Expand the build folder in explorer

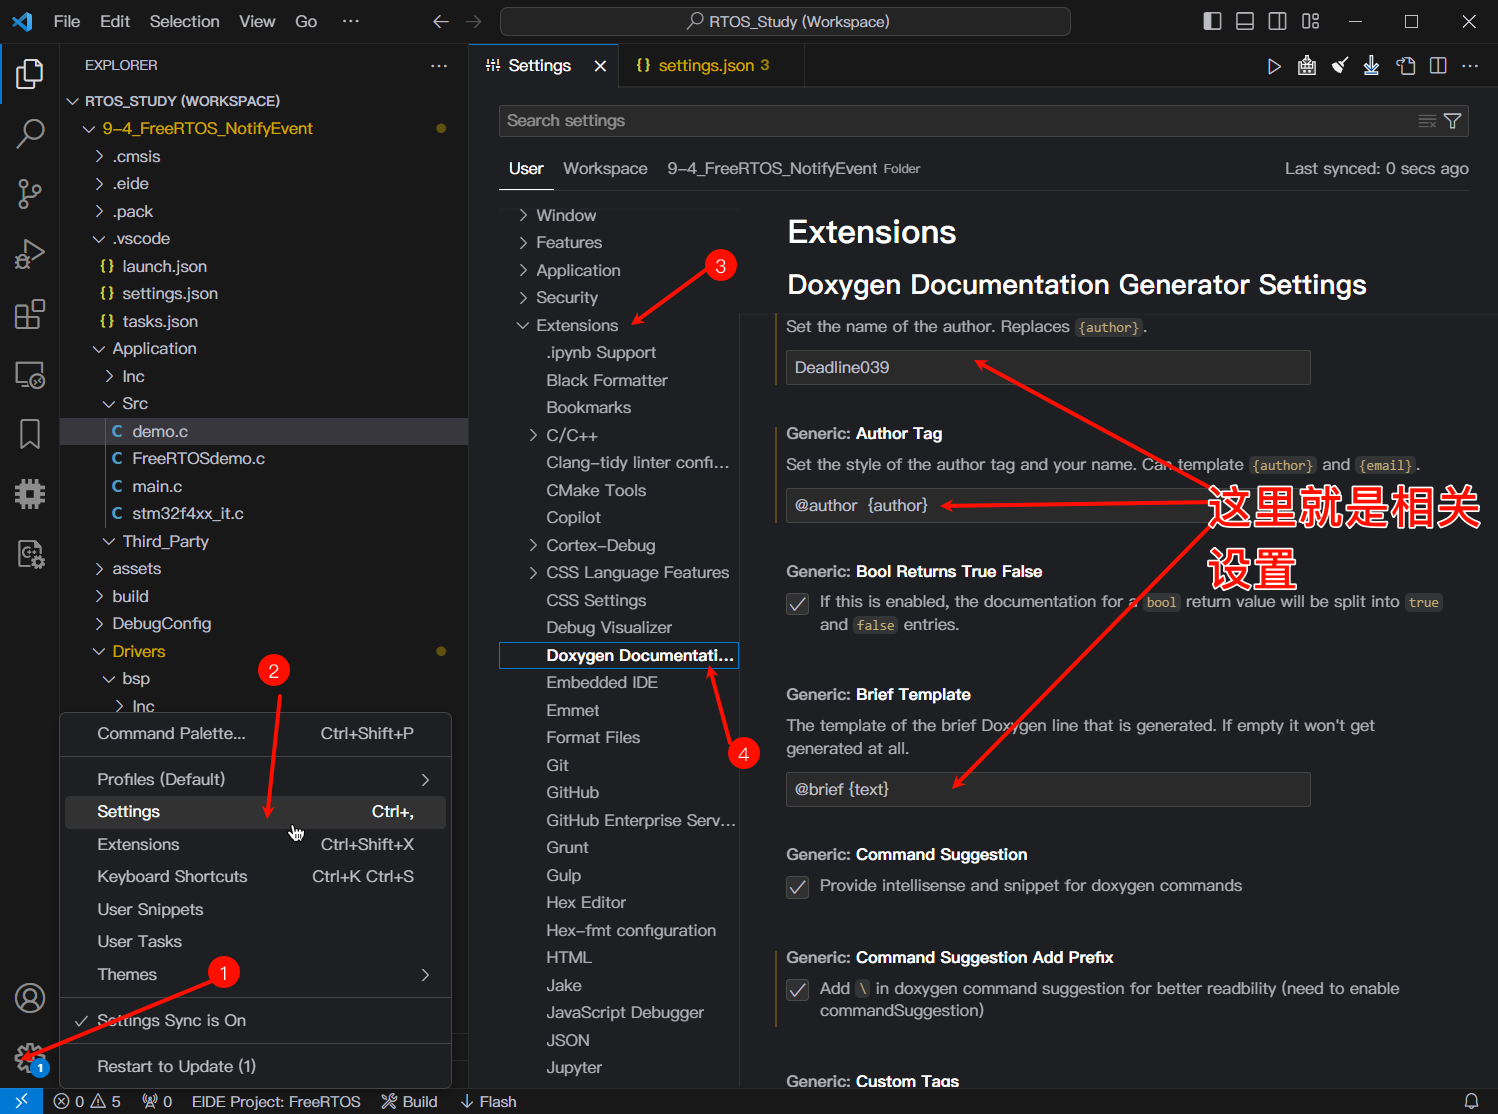(x=130, y=596)
